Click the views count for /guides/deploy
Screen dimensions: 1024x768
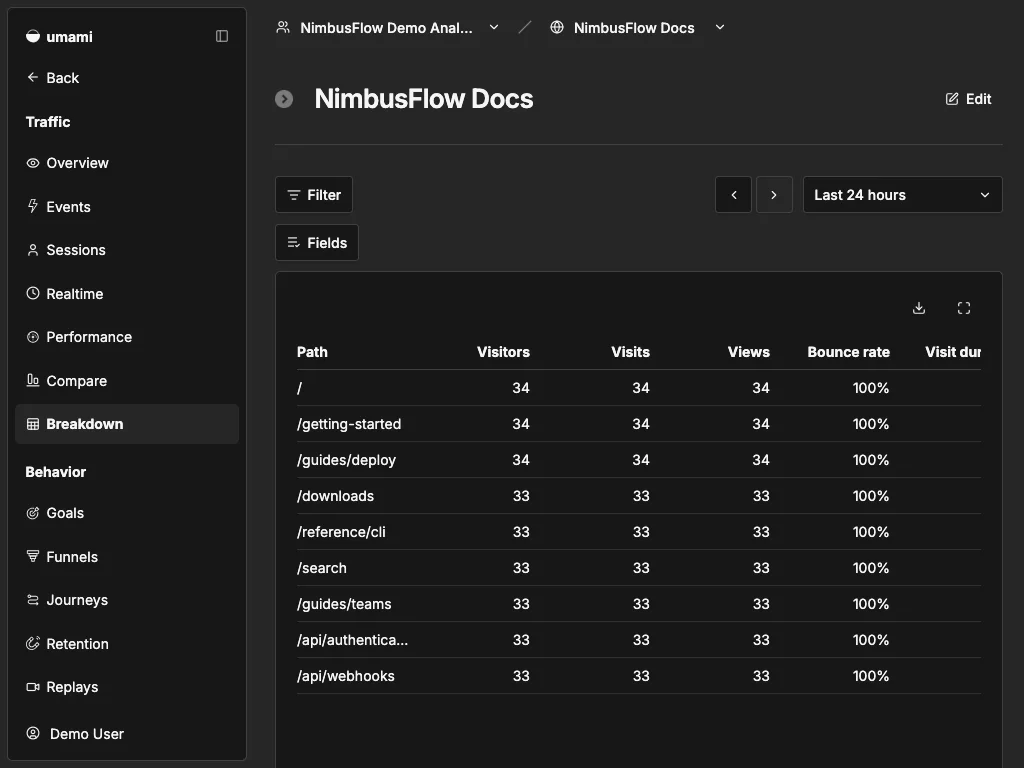pos(761,460)
